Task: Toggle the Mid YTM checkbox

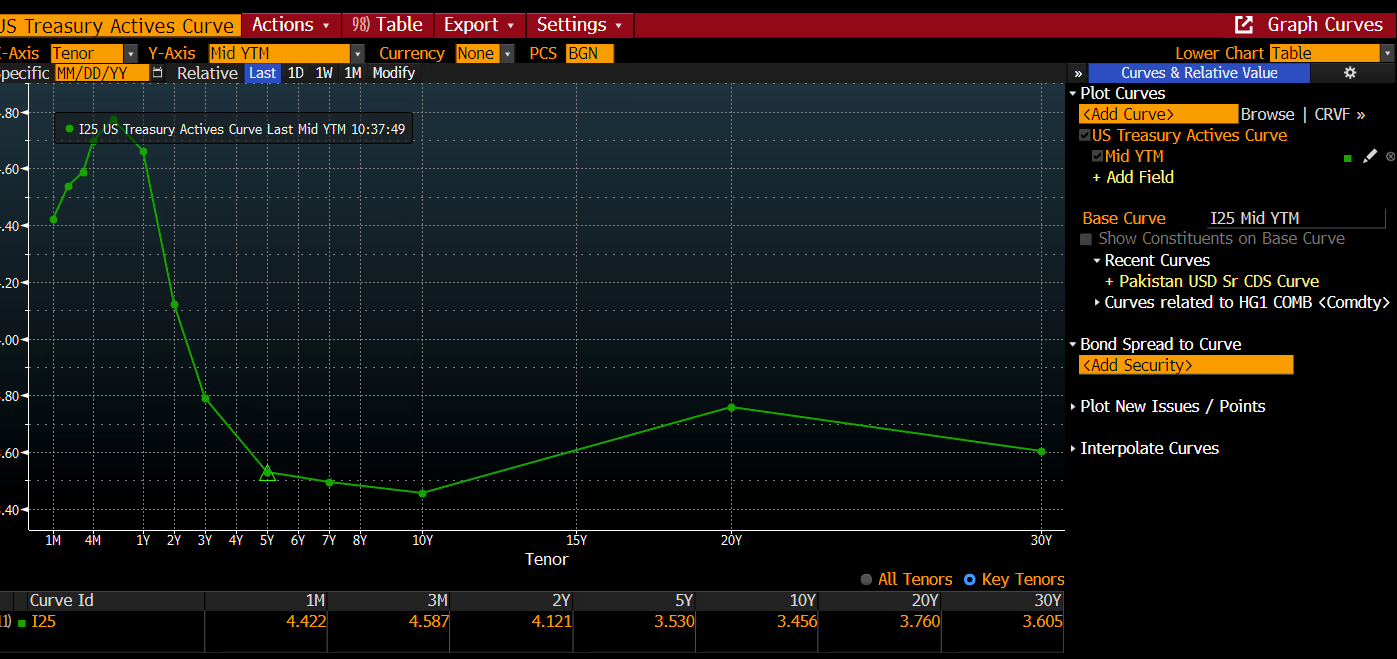Action: click(1097, 156)
